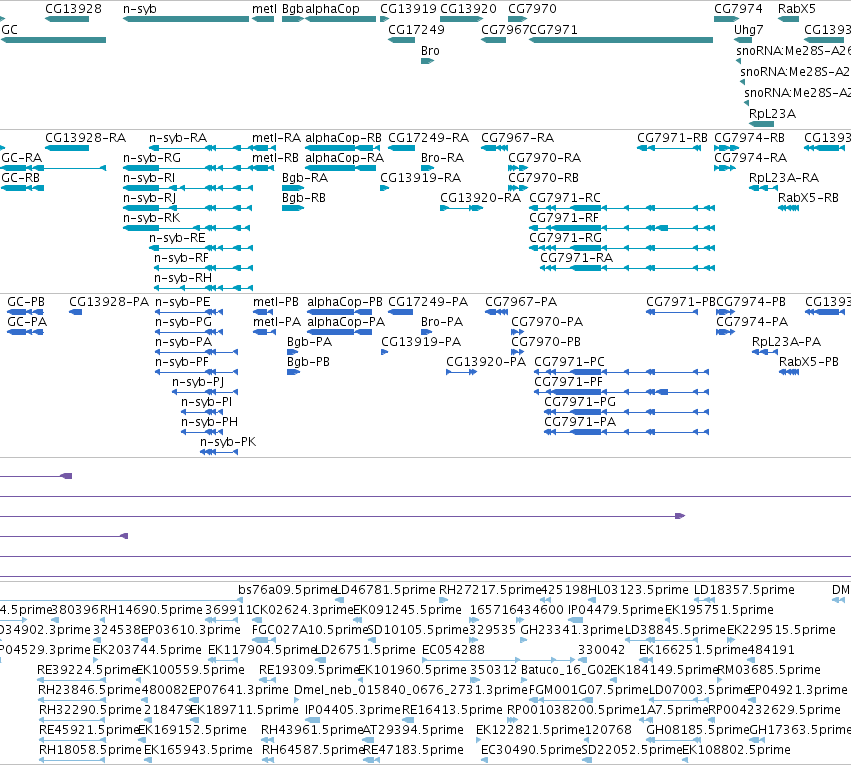Viewport: 851px width, 765px height.
Task: Click protein CG13928-PA label
Action: [109, 302]
